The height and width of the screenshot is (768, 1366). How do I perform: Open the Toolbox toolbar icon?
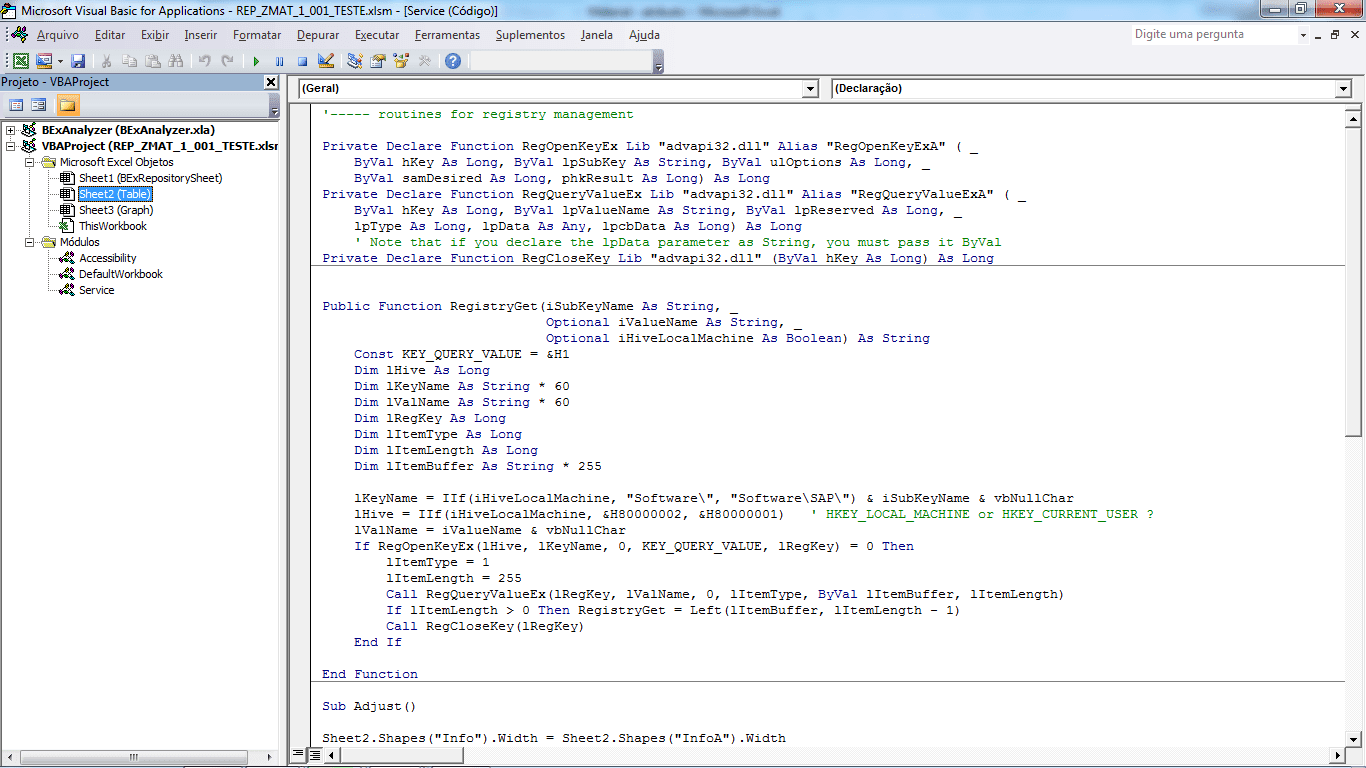[x=424, y=61]
